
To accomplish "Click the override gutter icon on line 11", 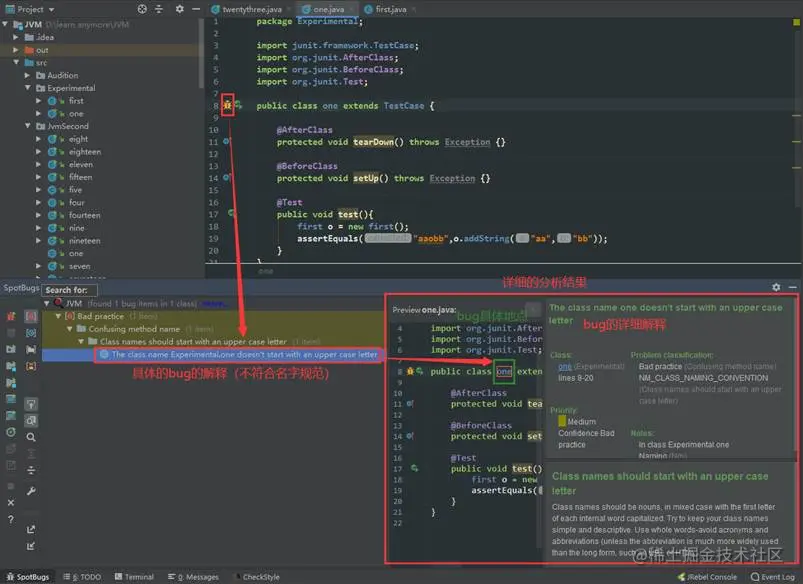I will click(226, 141).
